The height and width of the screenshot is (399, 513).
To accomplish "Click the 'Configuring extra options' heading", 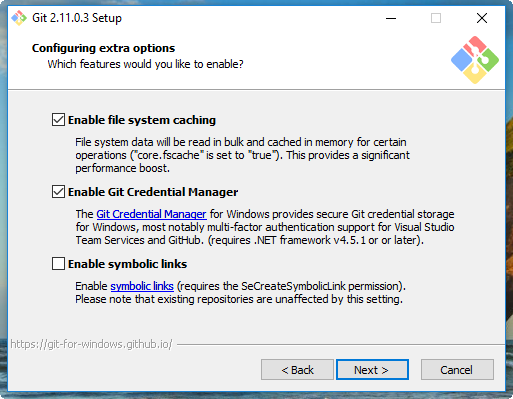I will point(103,48).
